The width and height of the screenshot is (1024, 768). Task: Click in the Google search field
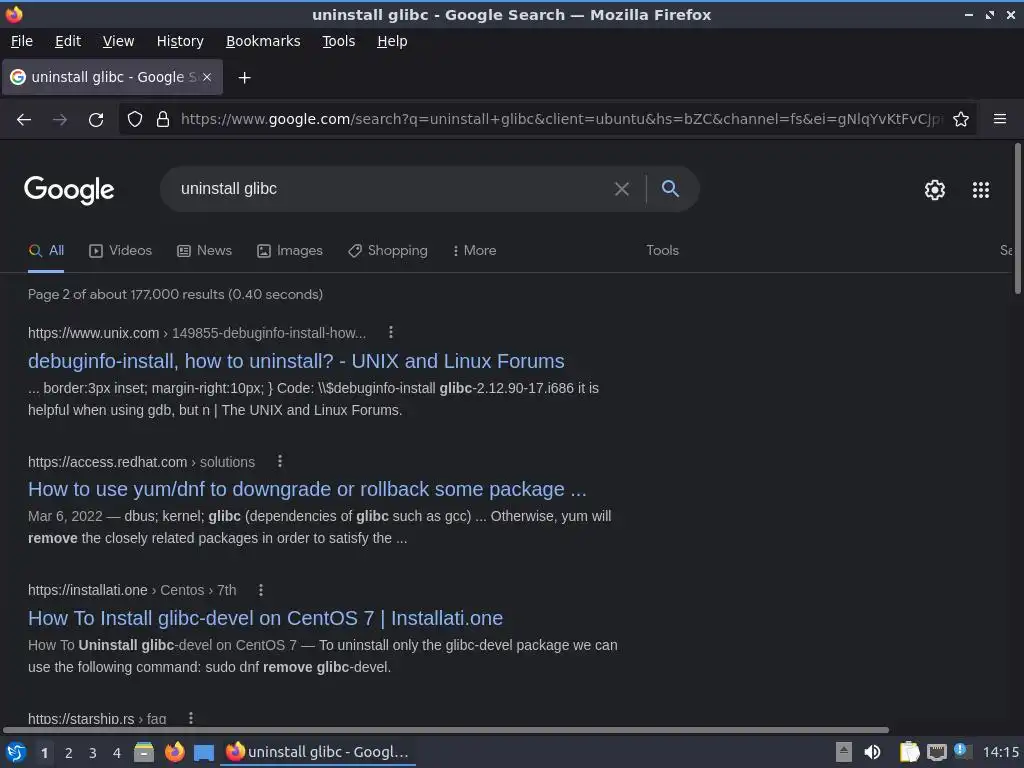click(392, 189)
